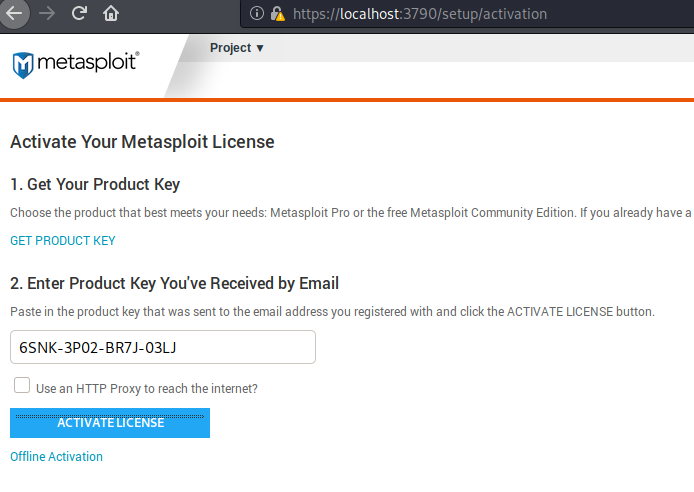Enable the HTTP Proxy checkbox
The width and height of the screenshot is (694, 492).
click(22, 385)
